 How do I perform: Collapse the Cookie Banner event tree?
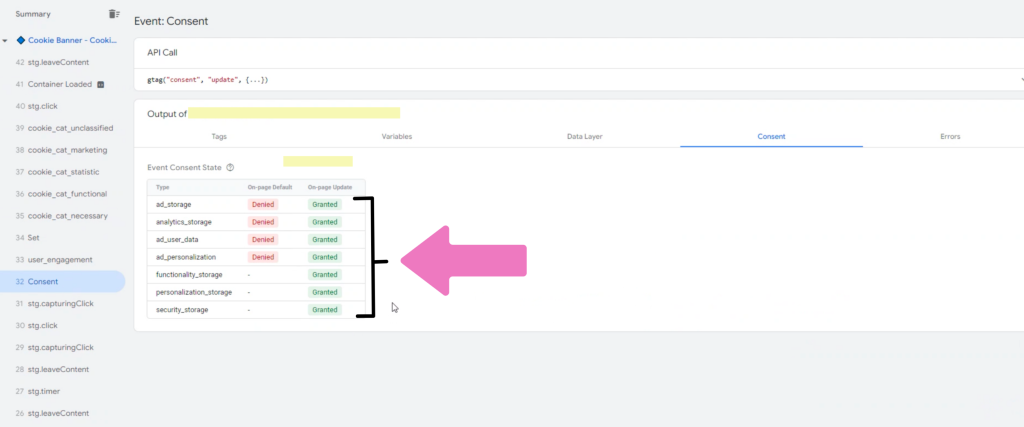pos(7,41)
